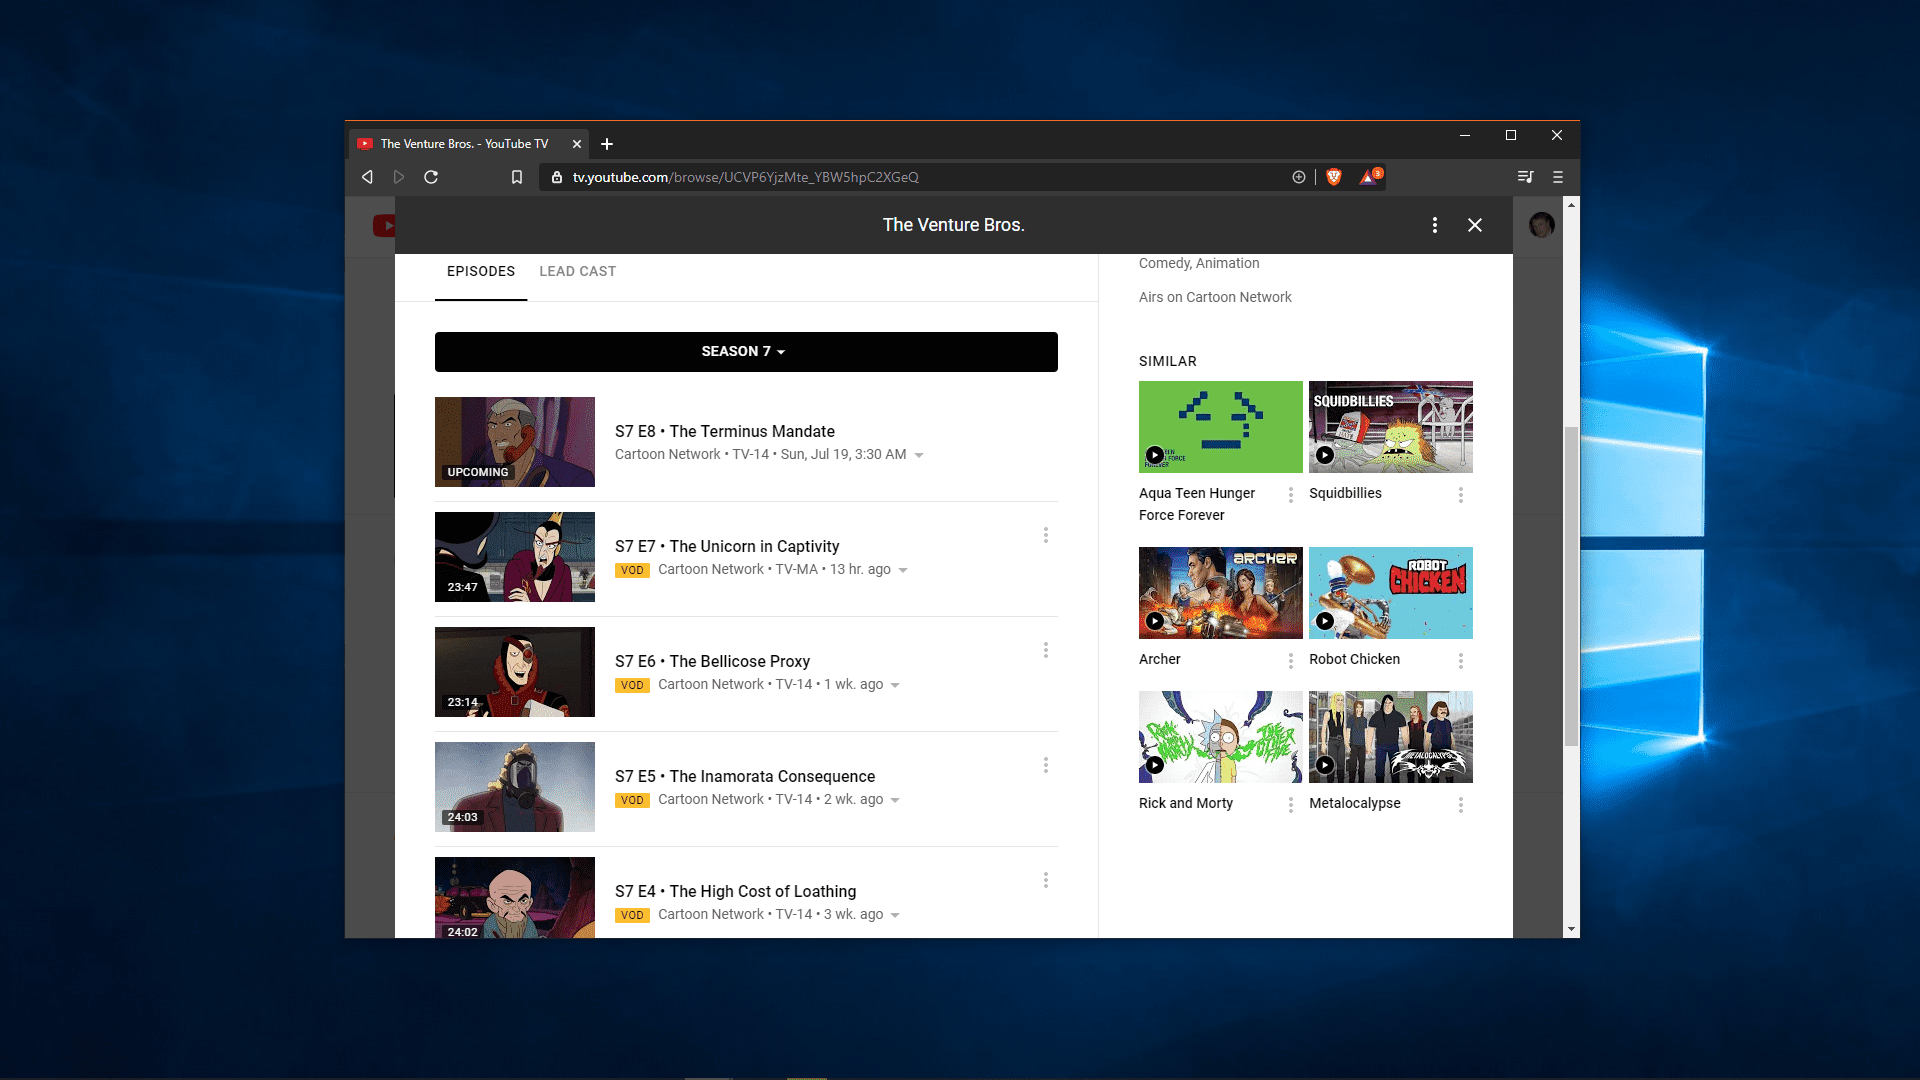Open the show options three-dot menu in header
The image size is (1920, 1080).
(x=1435, y=225)
